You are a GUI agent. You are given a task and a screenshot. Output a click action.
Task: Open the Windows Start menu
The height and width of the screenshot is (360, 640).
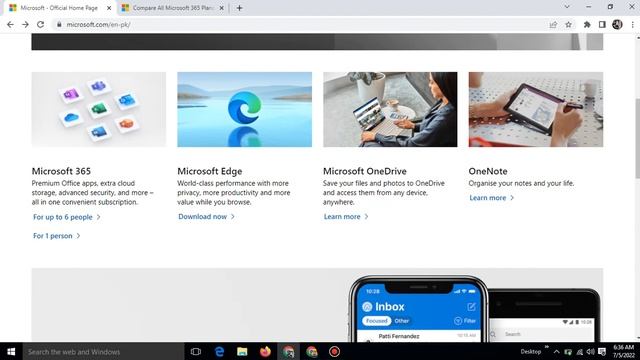coord(11,351)
